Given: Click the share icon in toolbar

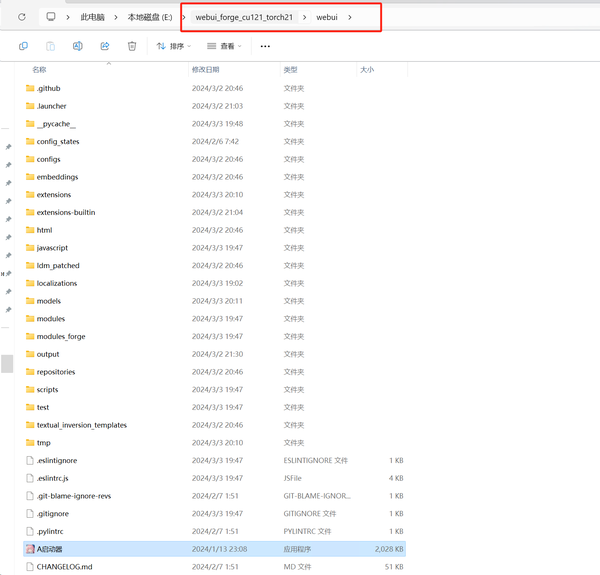Looking at the screenshot, I should click(x=105, y=46).
